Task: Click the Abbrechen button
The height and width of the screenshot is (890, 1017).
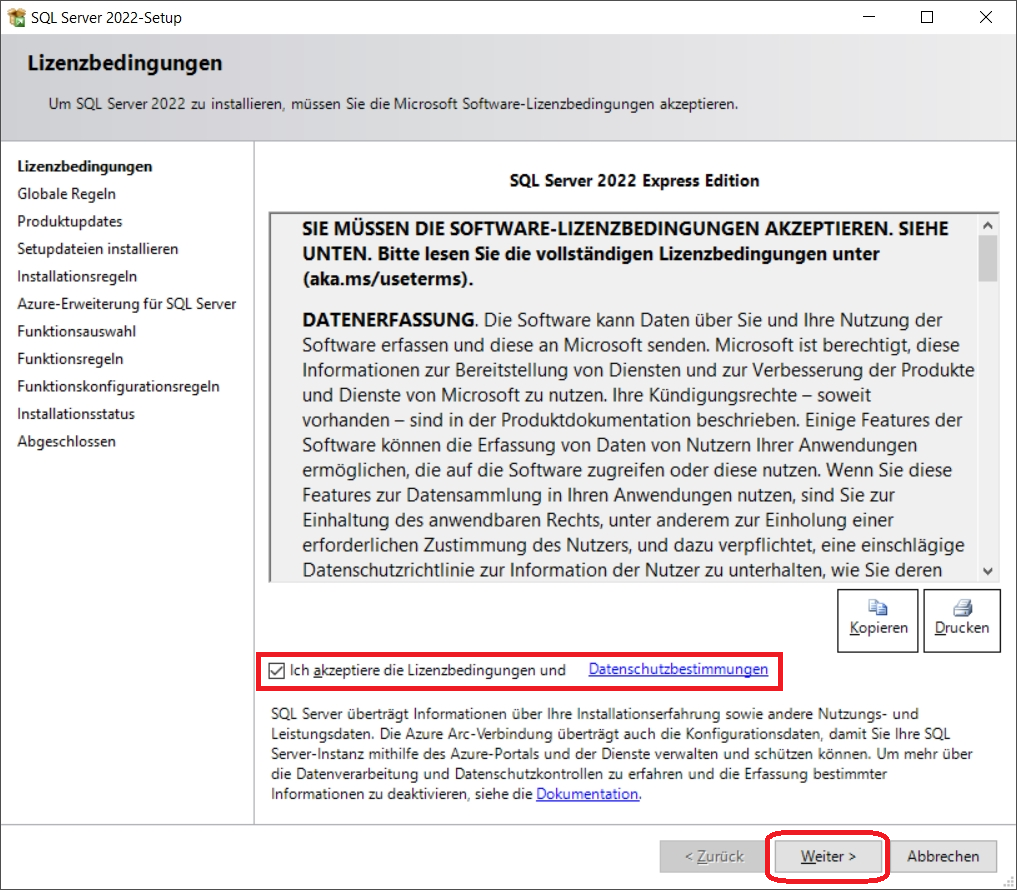Action: point(943,856)
